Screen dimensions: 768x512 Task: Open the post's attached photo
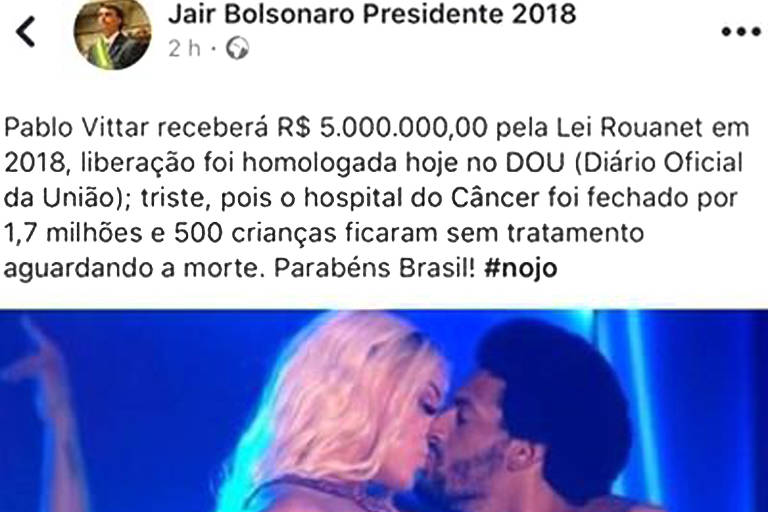point(384,411)
